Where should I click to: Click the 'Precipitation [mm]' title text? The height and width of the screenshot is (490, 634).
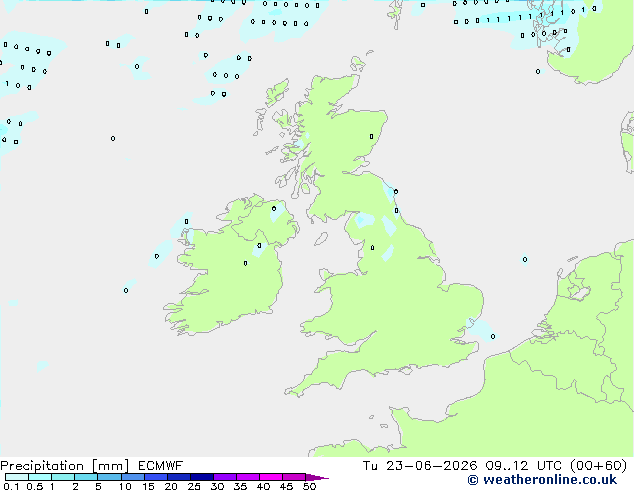coord(65,466)
